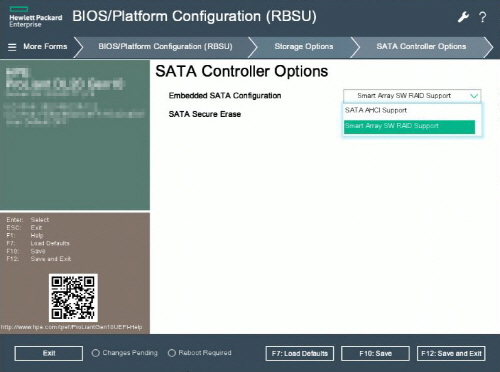
Task: Select the SATA Secure Erase setting label
Action: [205, 114]
